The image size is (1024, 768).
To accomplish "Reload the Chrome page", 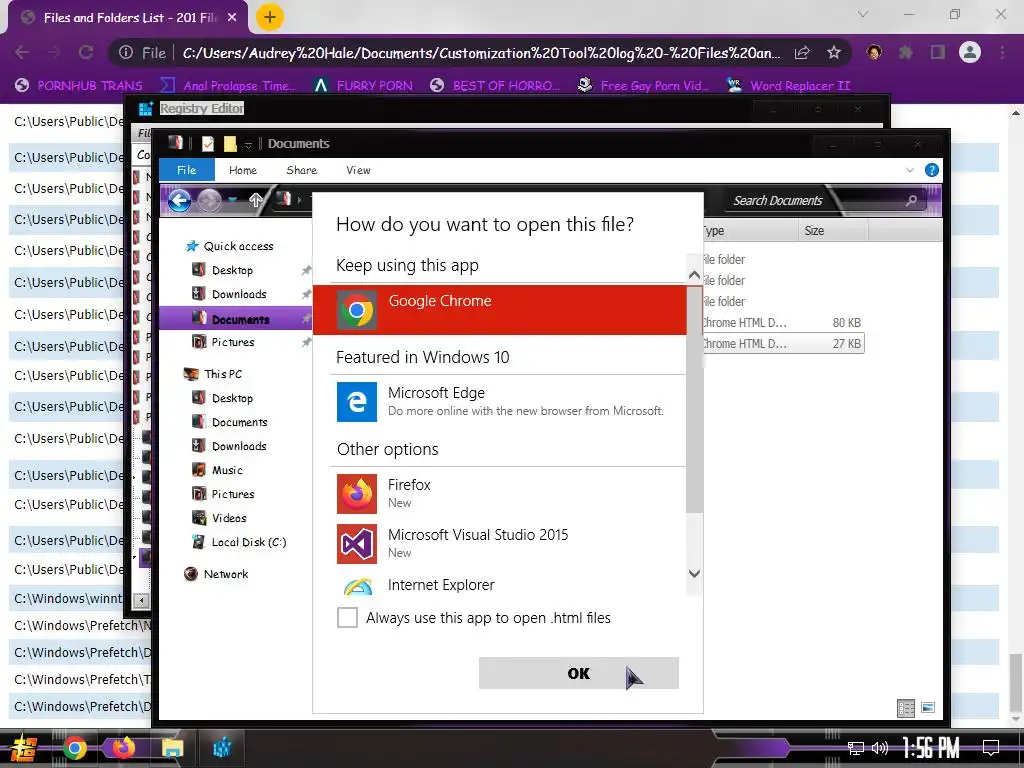I will (86, 52).
